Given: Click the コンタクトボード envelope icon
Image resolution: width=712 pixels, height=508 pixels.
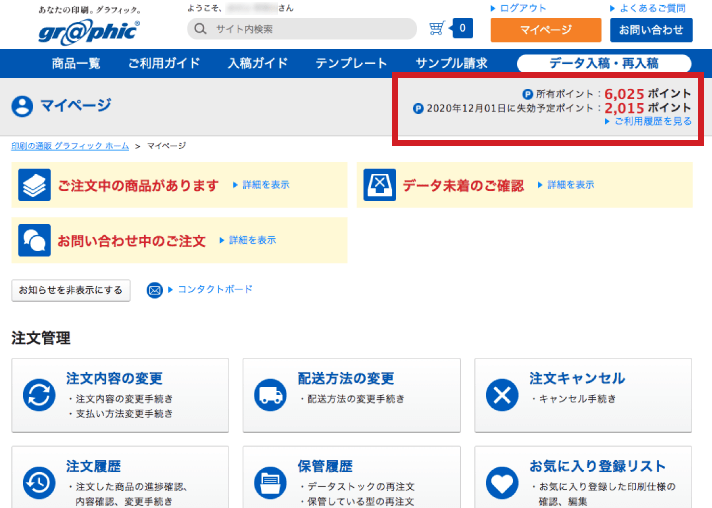Looking at the screenshot, I should 154,290.
